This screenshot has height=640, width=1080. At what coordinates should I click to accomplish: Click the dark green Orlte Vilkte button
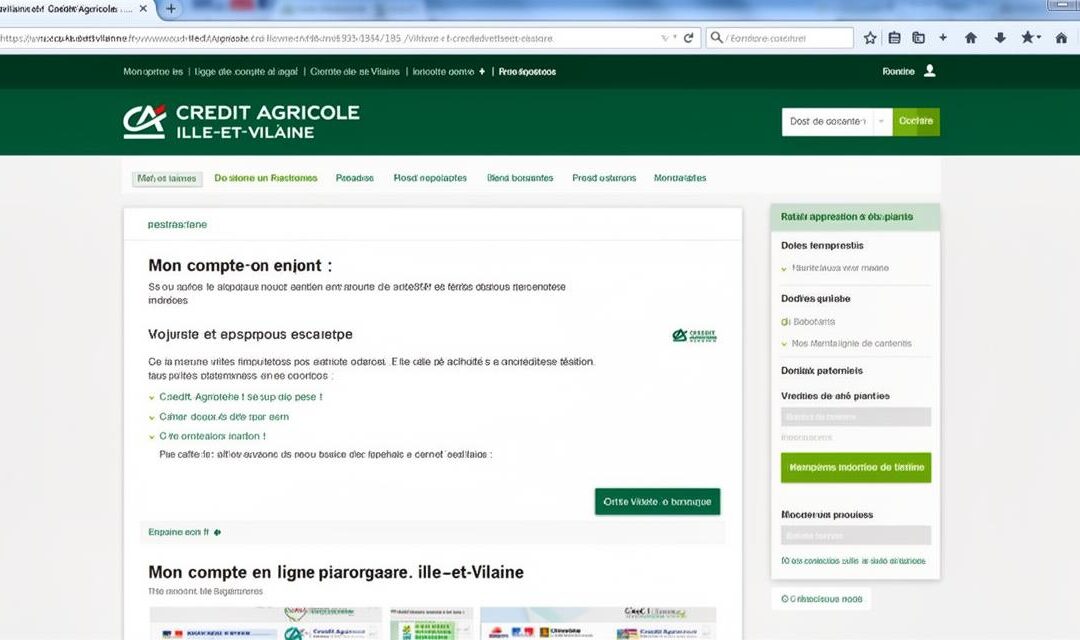point(658,502)
